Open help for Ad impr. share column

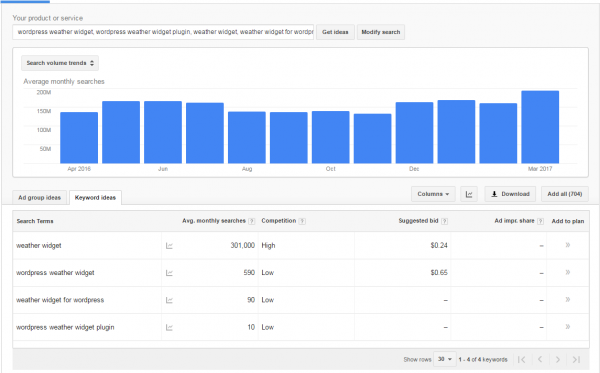(x=540, y=221)
